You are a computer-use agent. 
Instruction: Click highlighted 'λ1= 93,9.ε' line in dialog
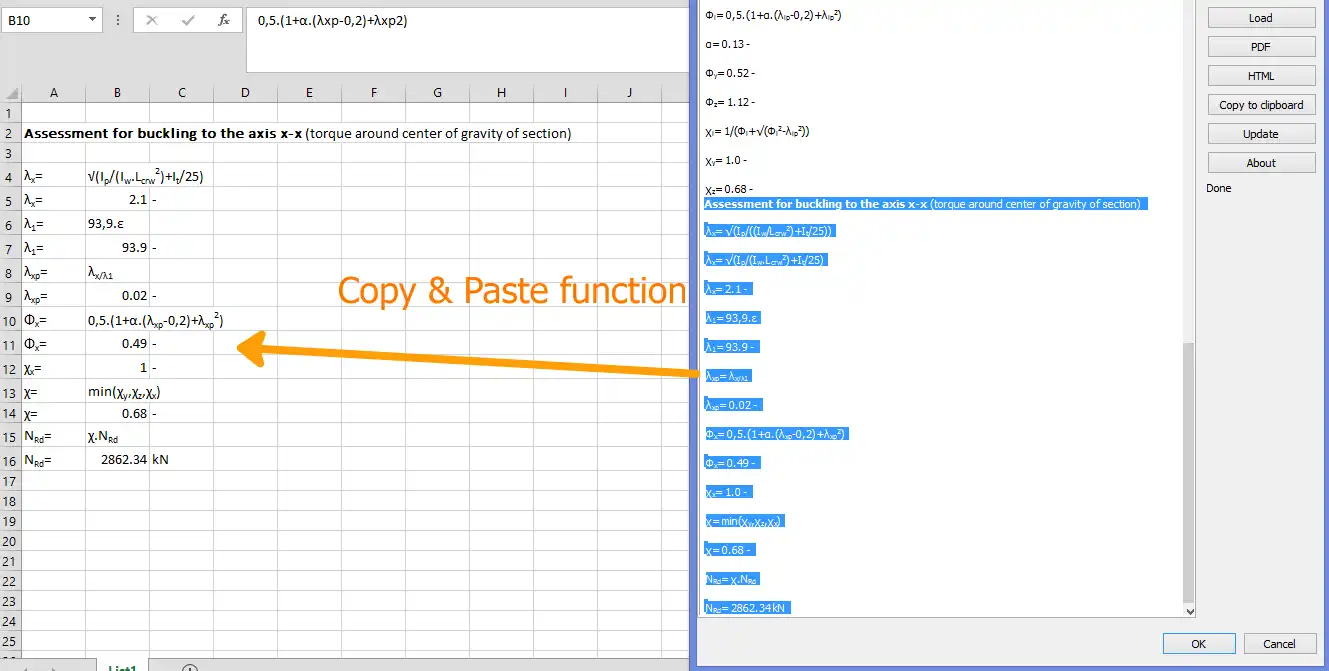pos(733,317)
